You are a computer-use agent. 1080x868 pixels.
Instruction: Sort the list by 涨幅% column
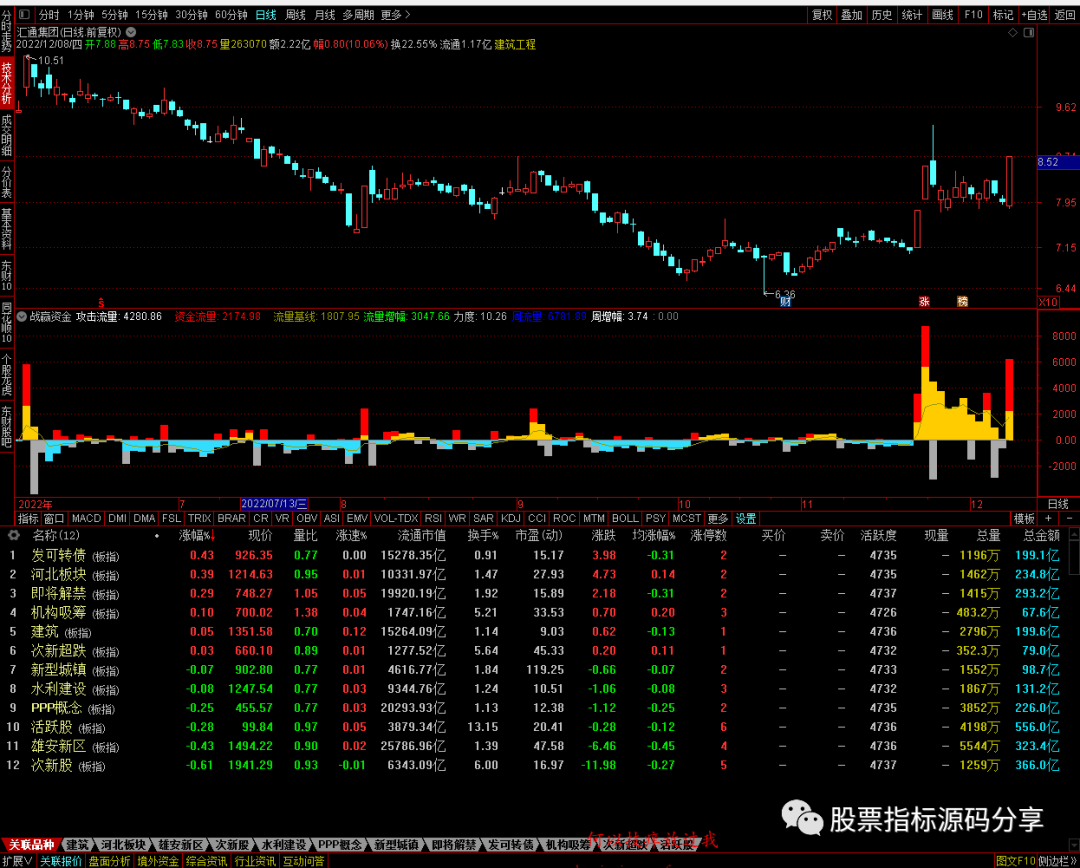tap(196, 535)
